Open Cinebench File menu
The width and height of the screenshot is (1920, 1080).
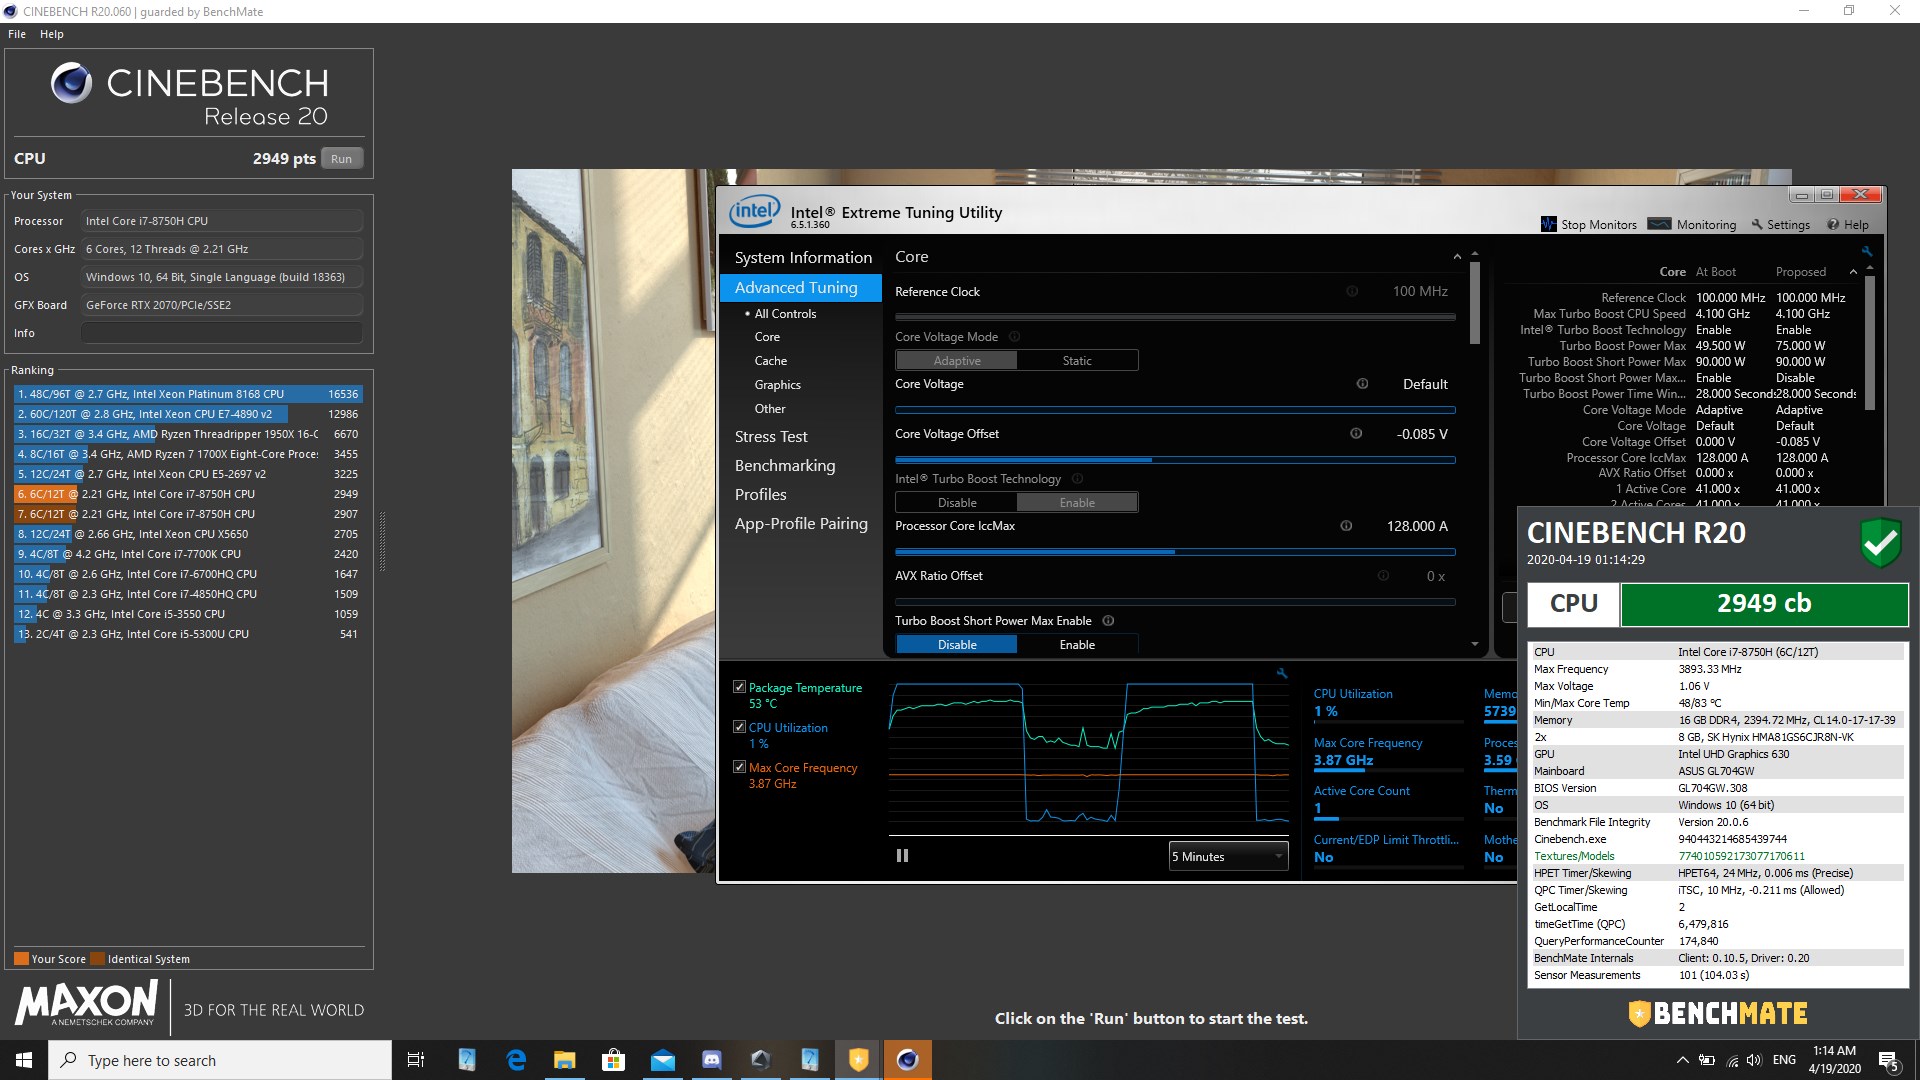pyautogui.click(x=17, y=34)
